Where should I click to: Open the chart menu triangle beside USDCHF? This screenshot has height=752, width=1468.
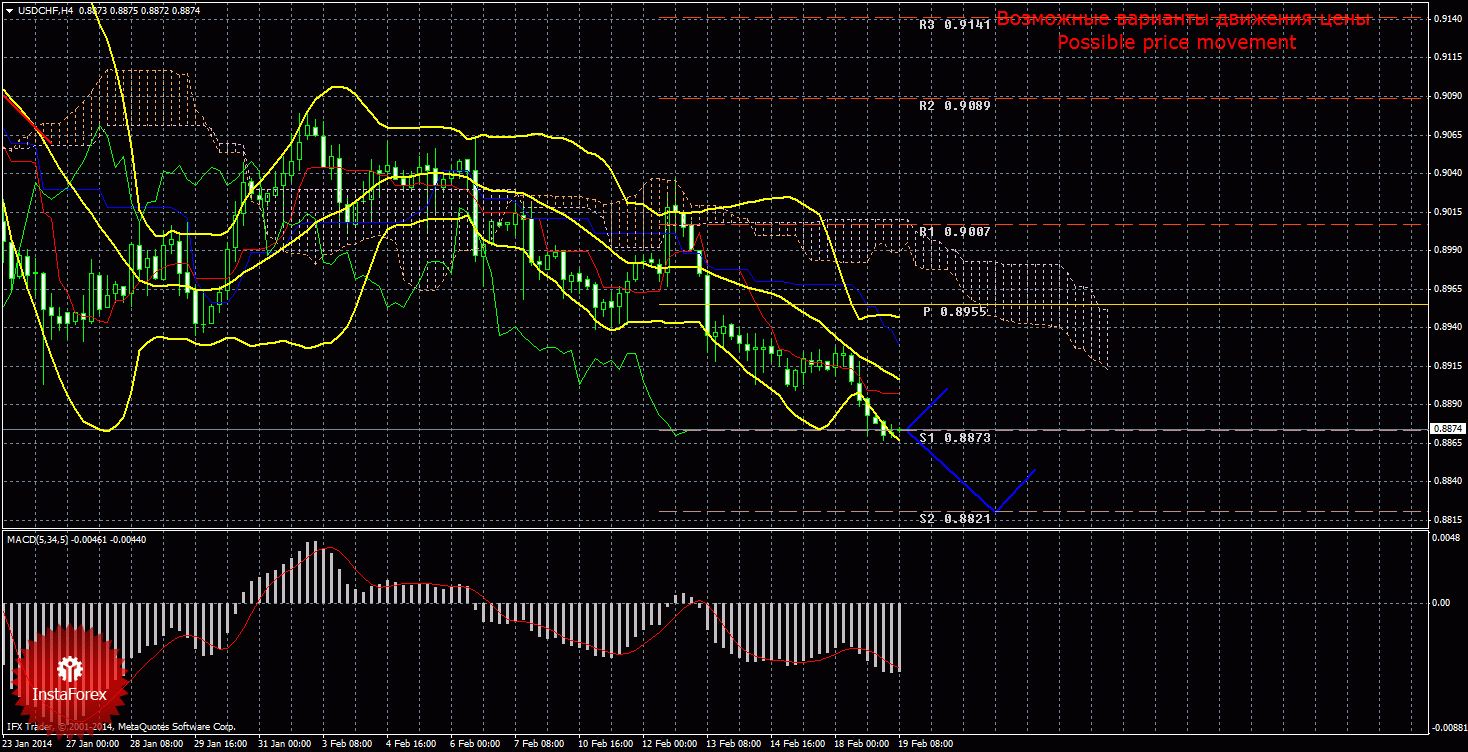click(x=9, y=10)
